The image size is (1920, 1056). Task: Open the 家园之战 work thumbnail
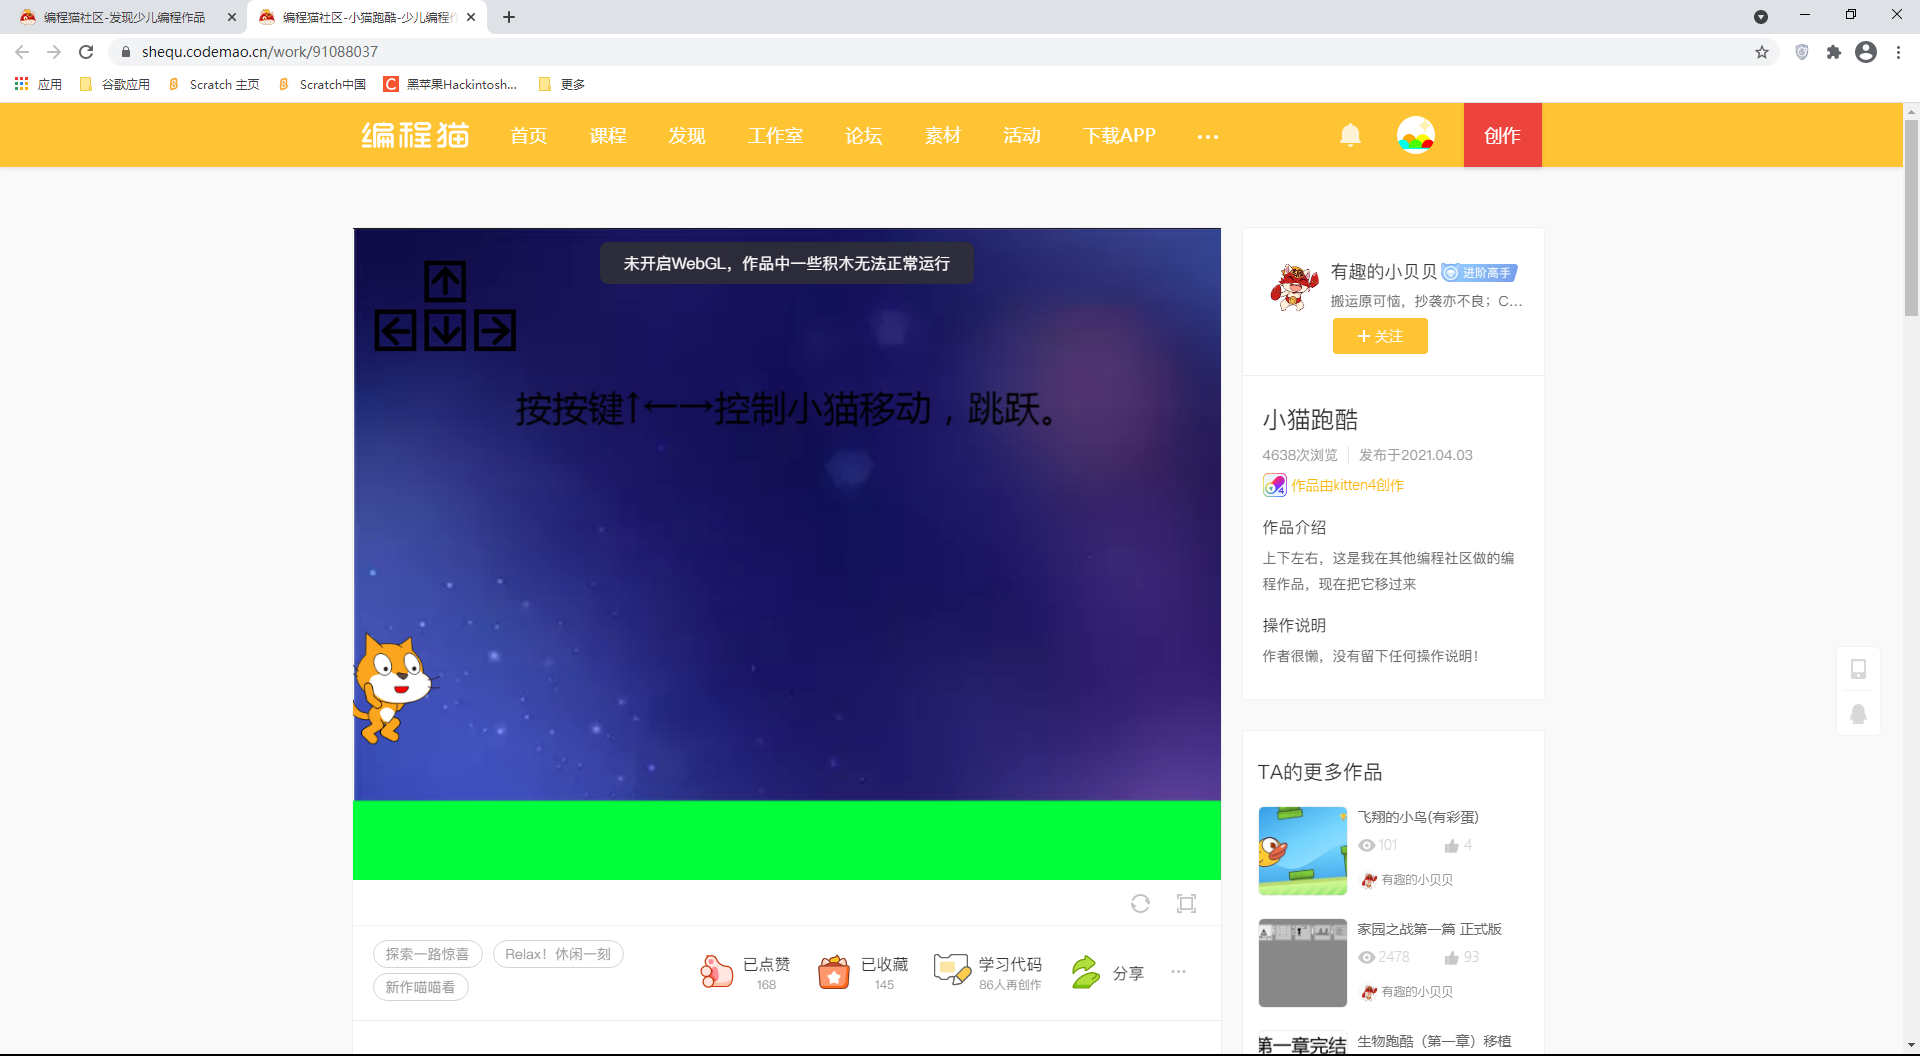[x=1303, y=963]
